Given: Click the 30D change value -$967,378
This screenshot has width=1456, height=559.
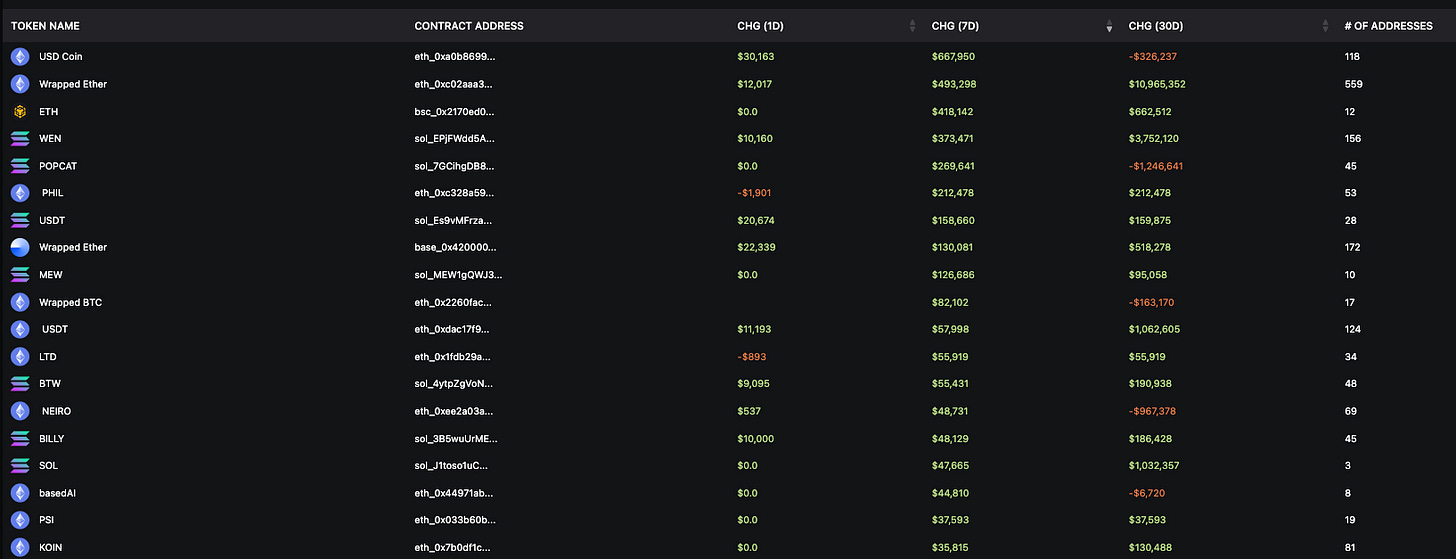Looking at the screenshot, I should pyautogui.click(x=1154, y=411).
